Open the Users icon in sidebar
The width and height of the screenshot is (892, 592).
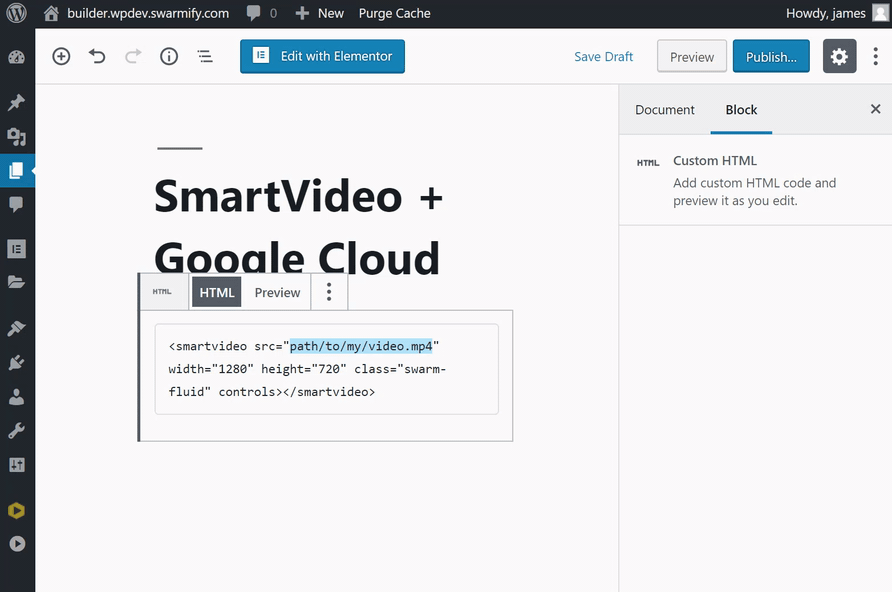[x=16, y=396]
